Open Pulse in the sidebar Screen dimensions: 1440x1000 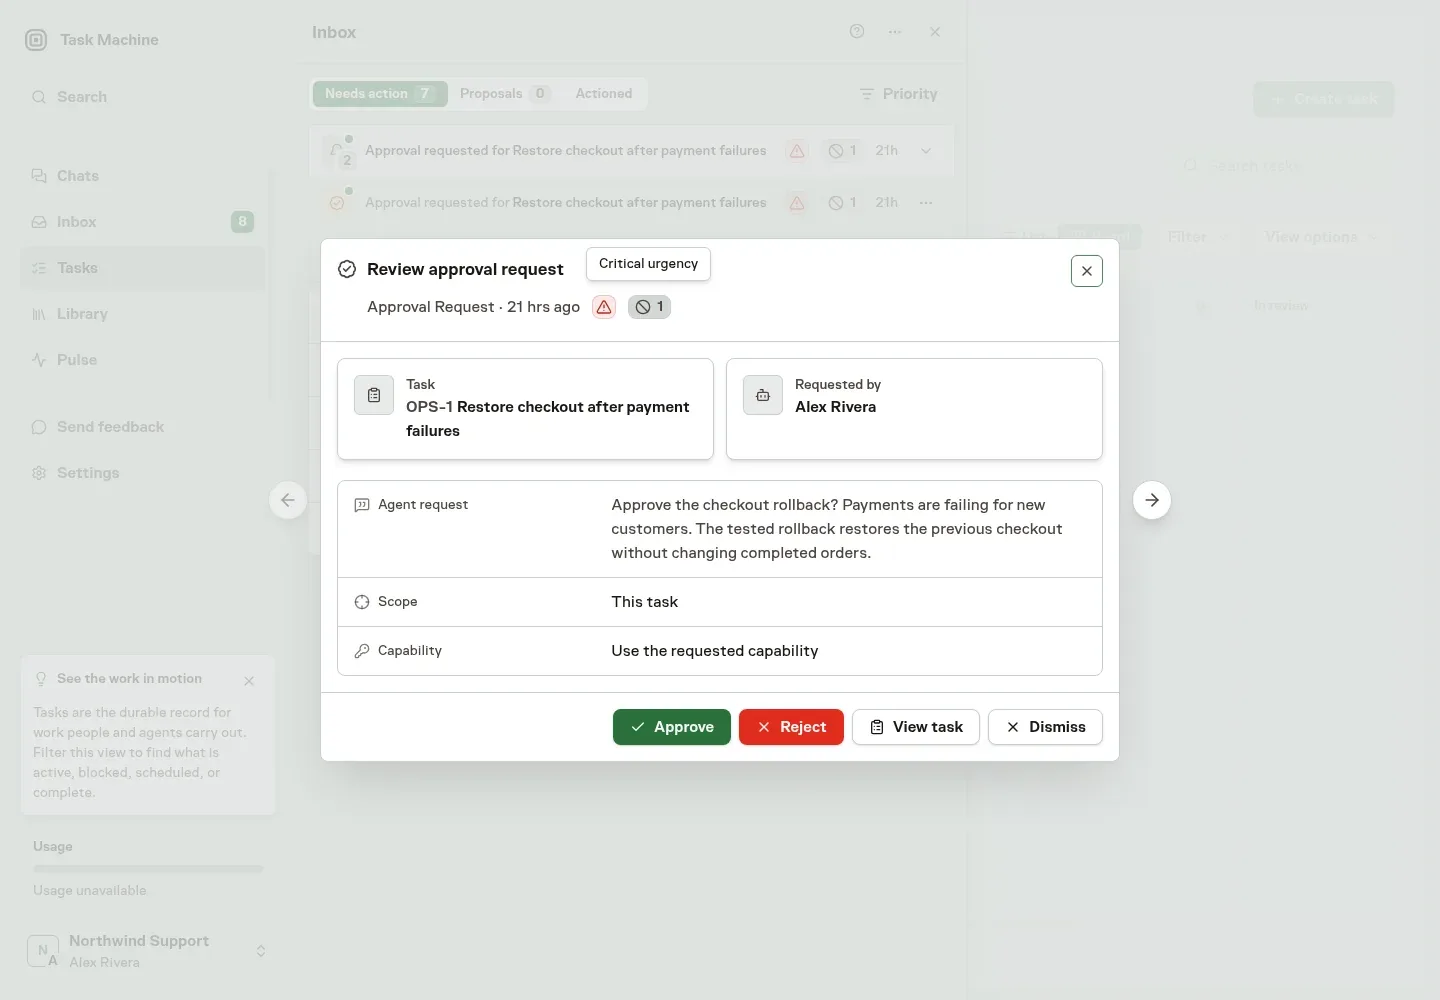point(142,360)
